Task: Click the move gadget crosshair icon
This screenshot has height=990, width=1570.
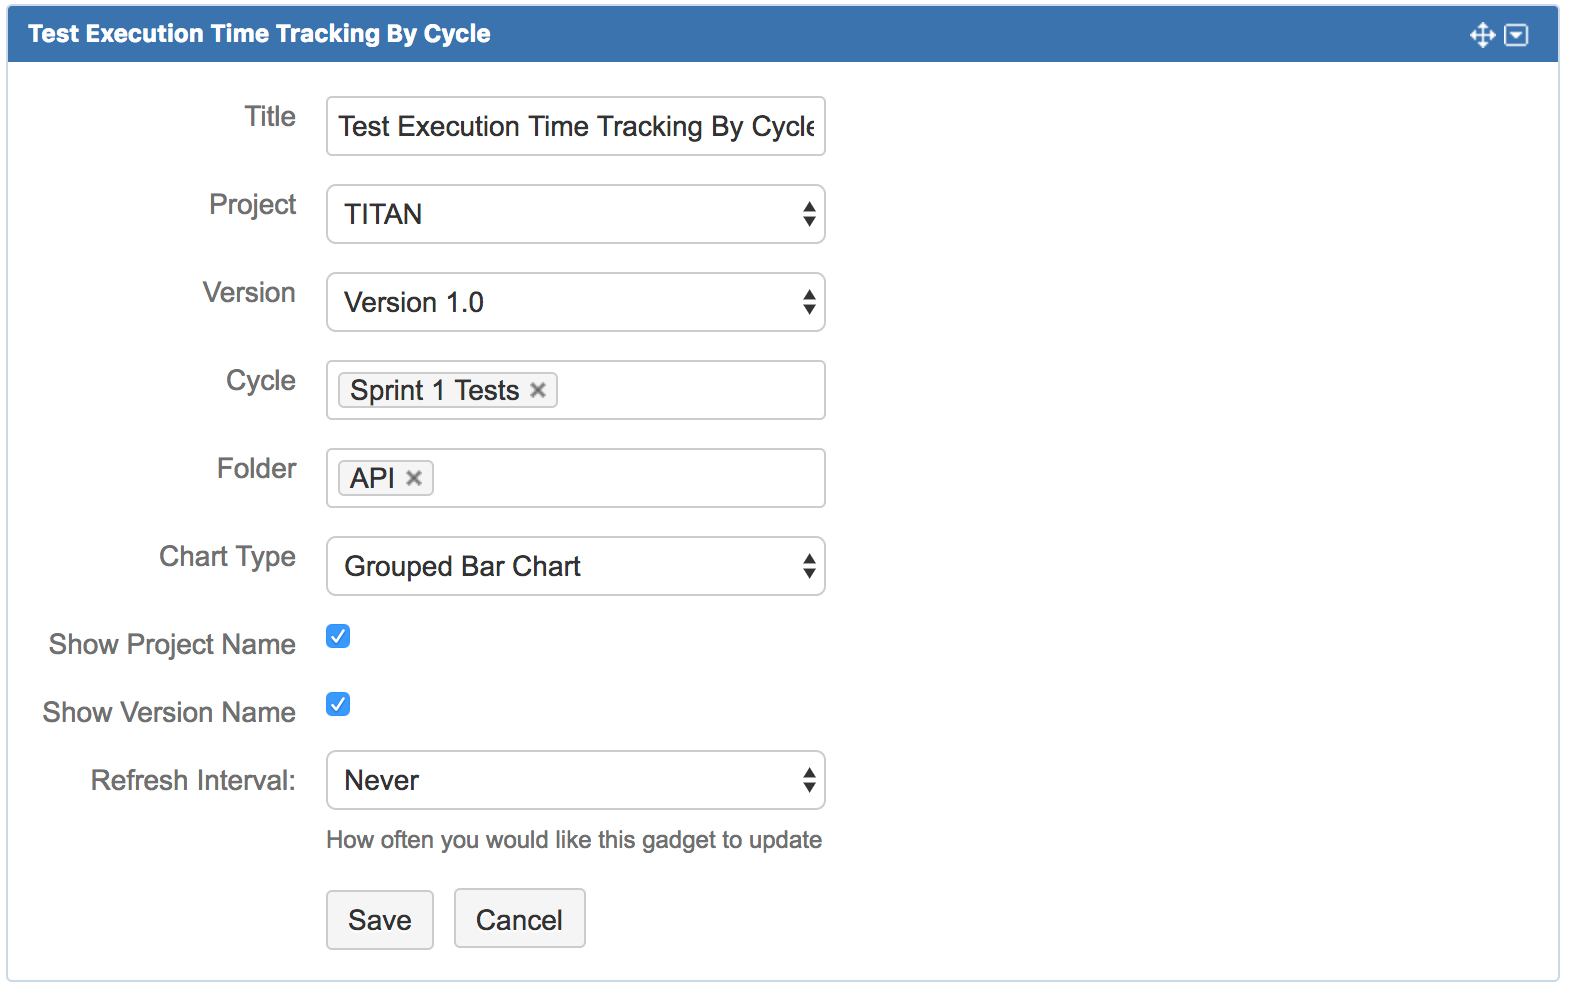Action: click(x=1482, y=35)
